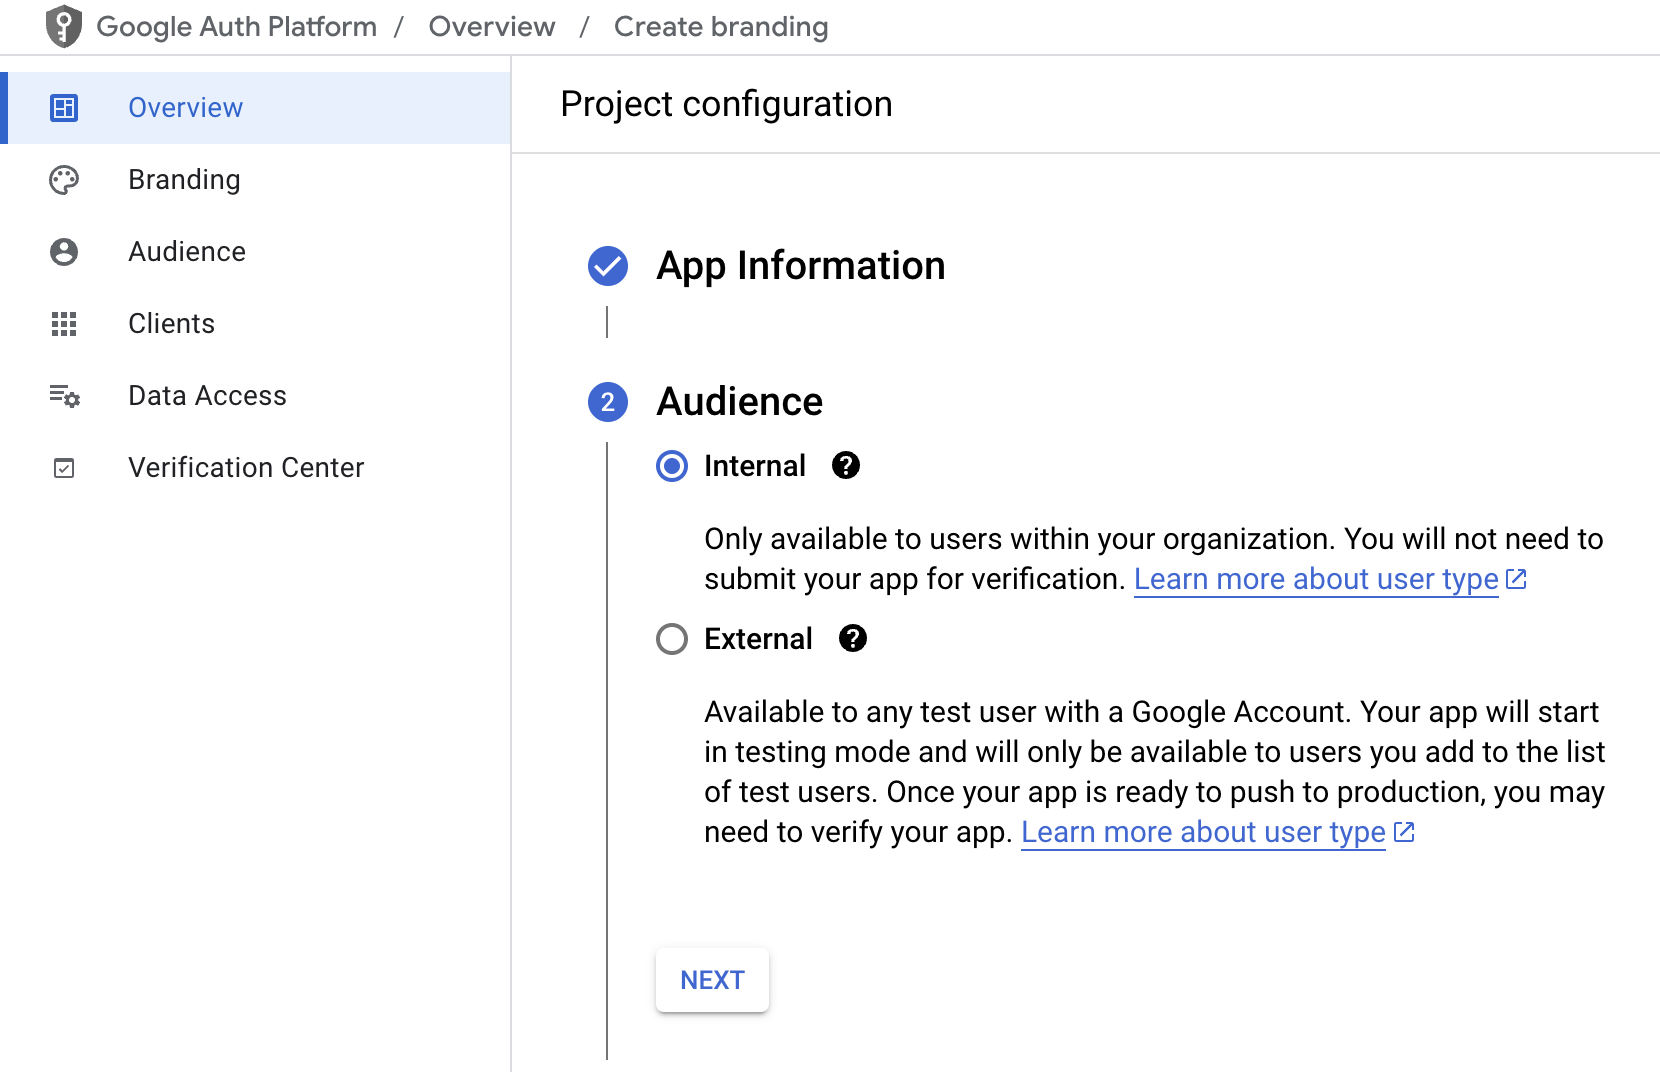This screenshot has height=1072, width=1660.
Task: Click the Verification Center checkbox icon
Action: (x=64, y=468)
